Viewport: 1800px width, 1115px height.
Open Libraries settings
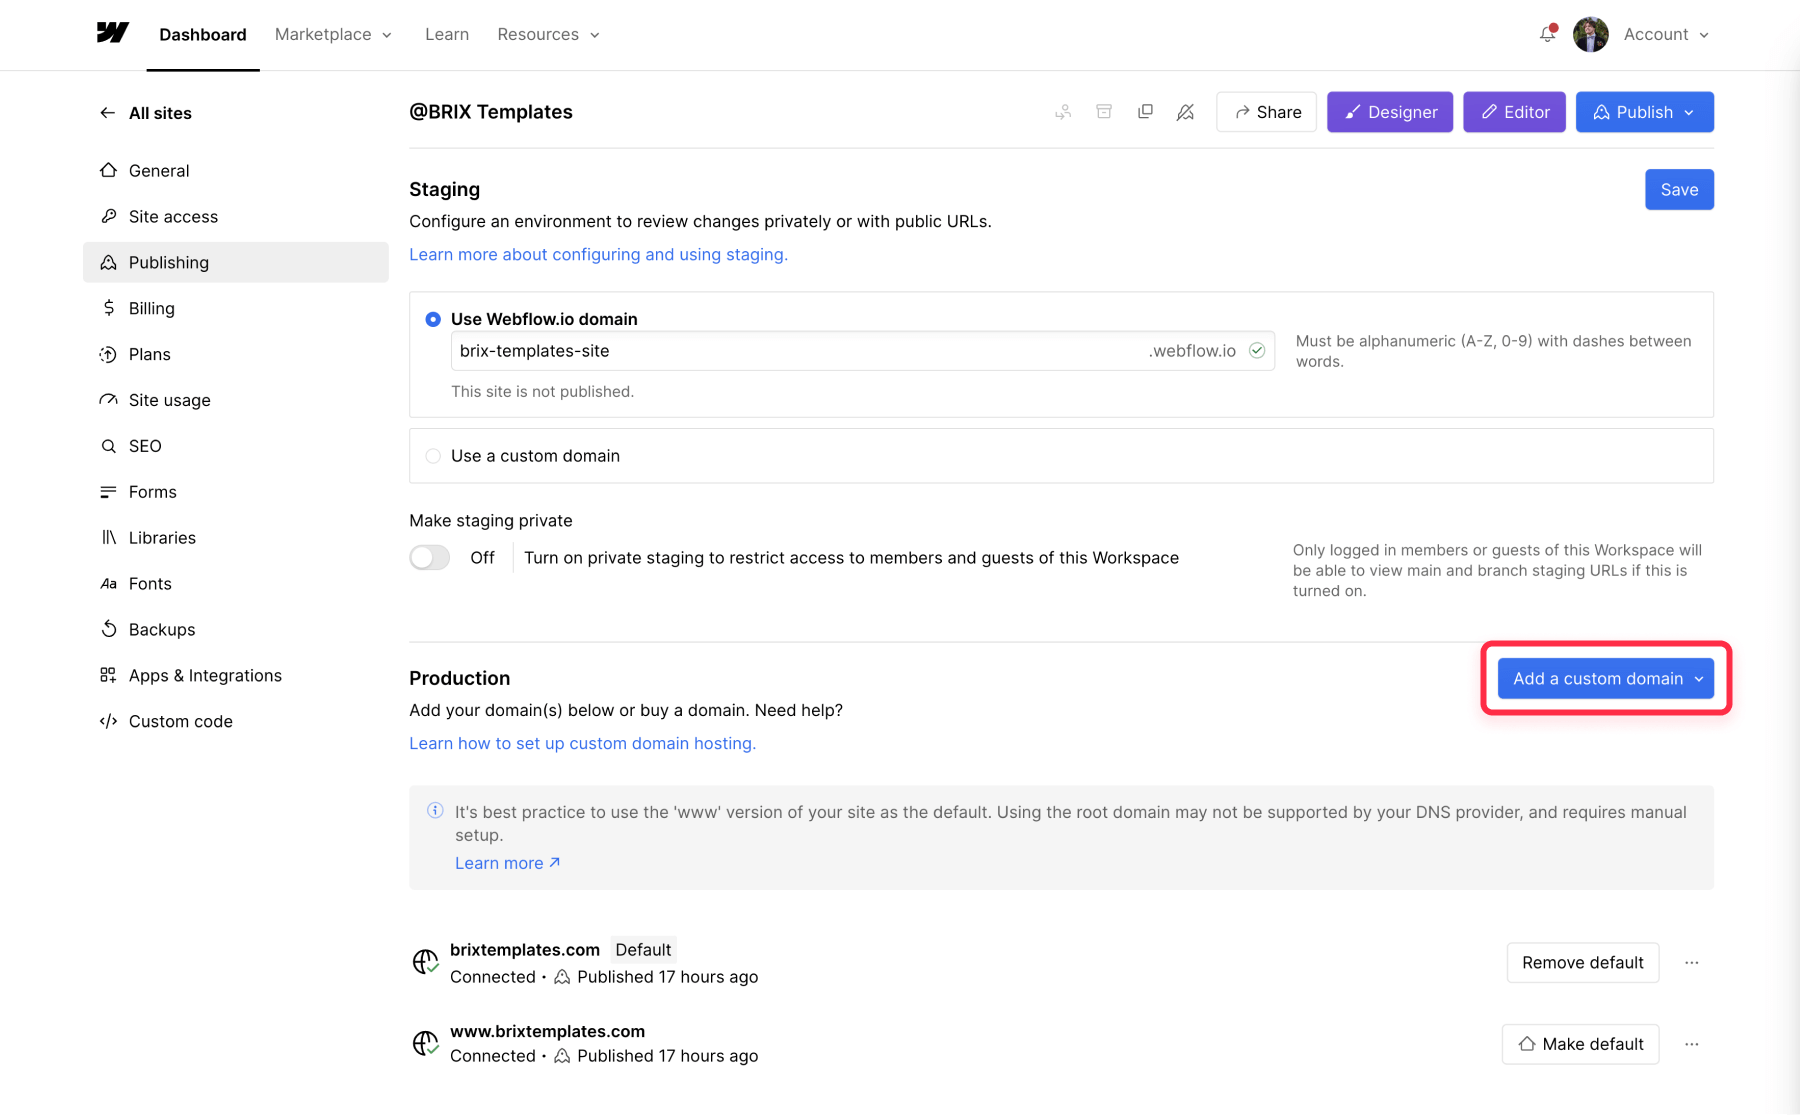click(236, 538)
